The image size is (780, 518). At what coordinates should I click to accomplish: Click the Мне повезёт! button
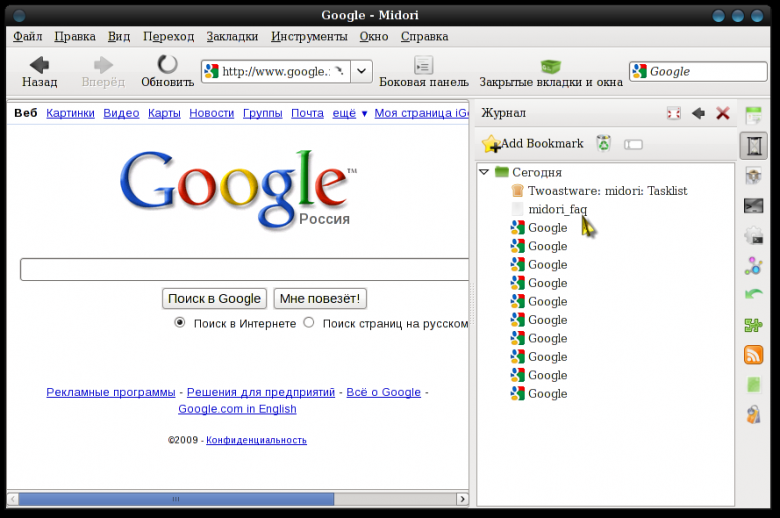[x=320, y=299]
